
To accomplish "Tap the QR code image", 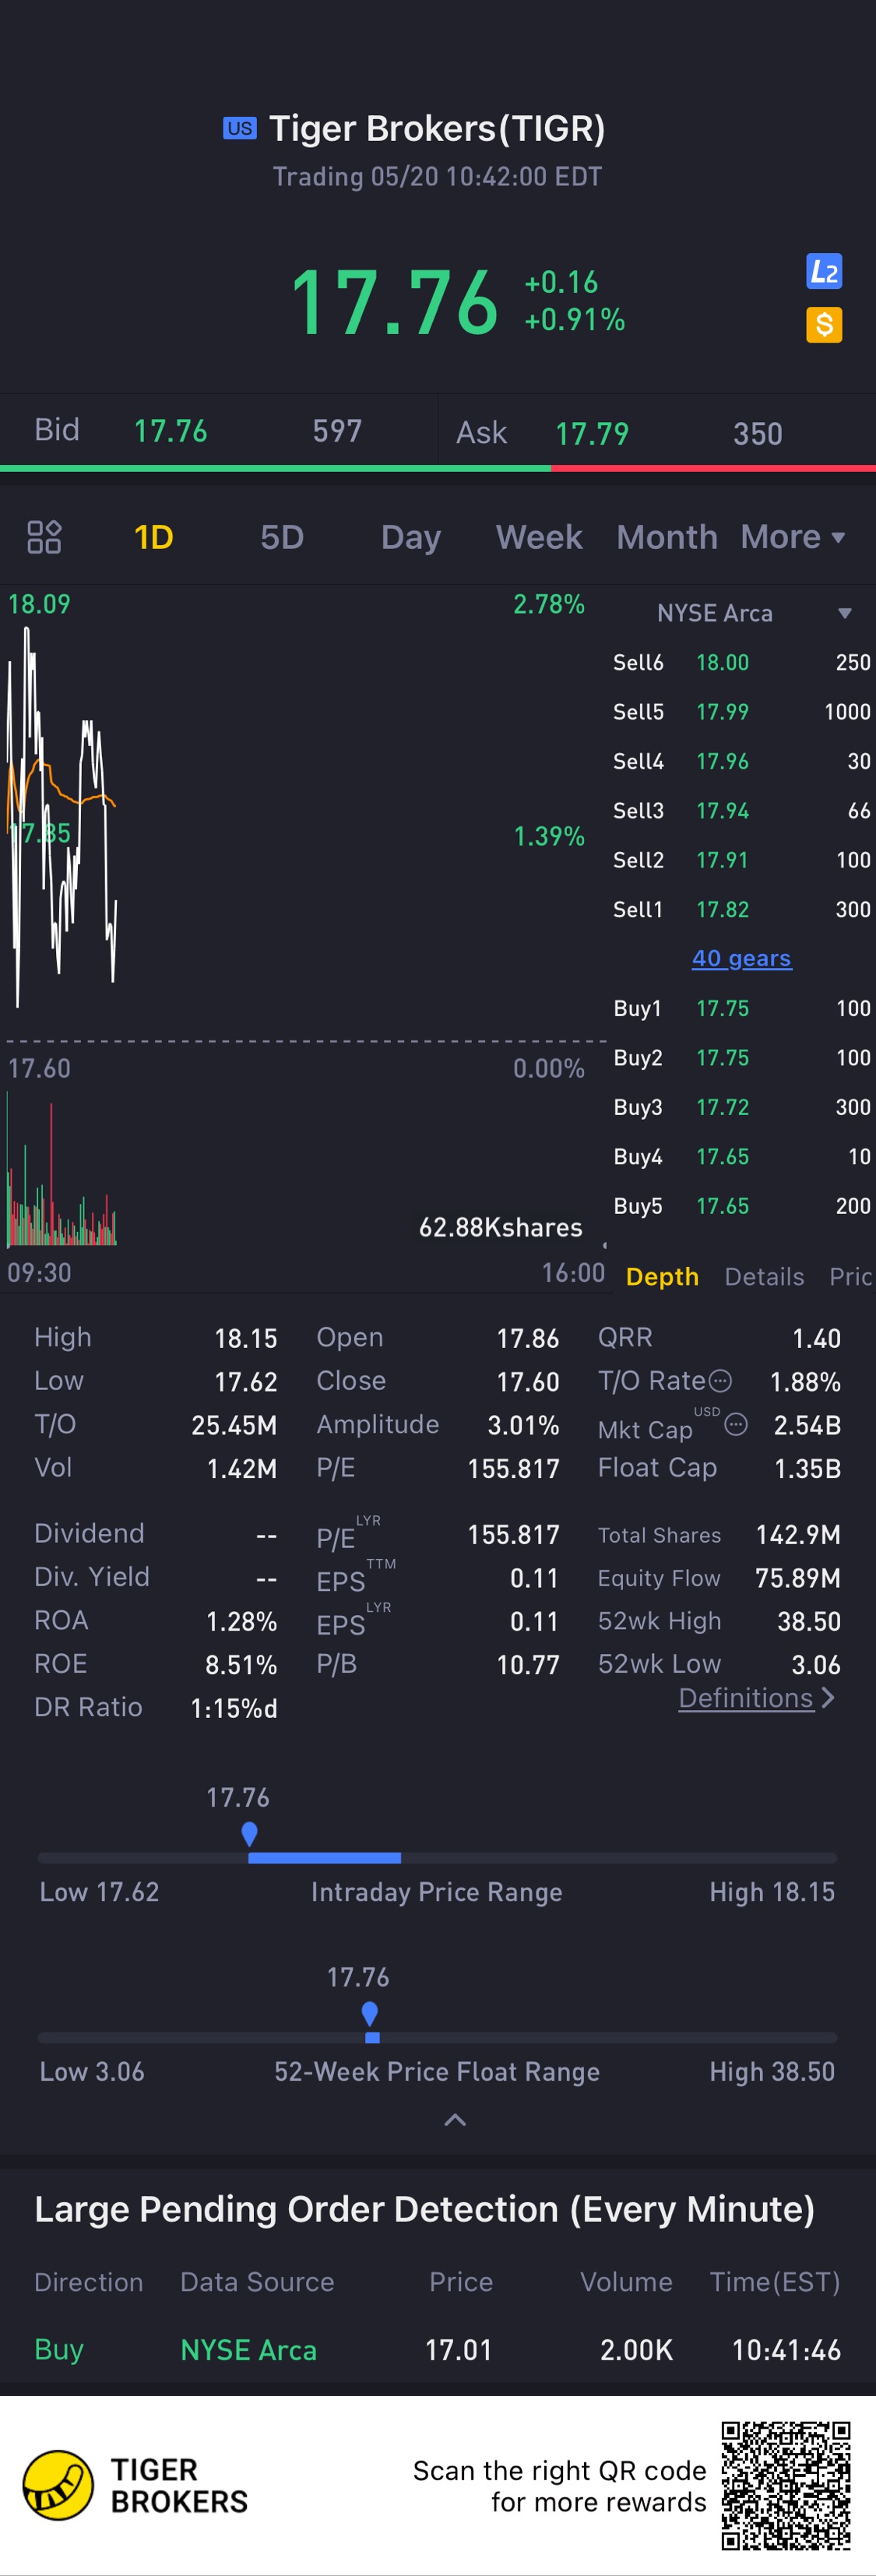I will pyautogui.click(x=786, y=2485).
